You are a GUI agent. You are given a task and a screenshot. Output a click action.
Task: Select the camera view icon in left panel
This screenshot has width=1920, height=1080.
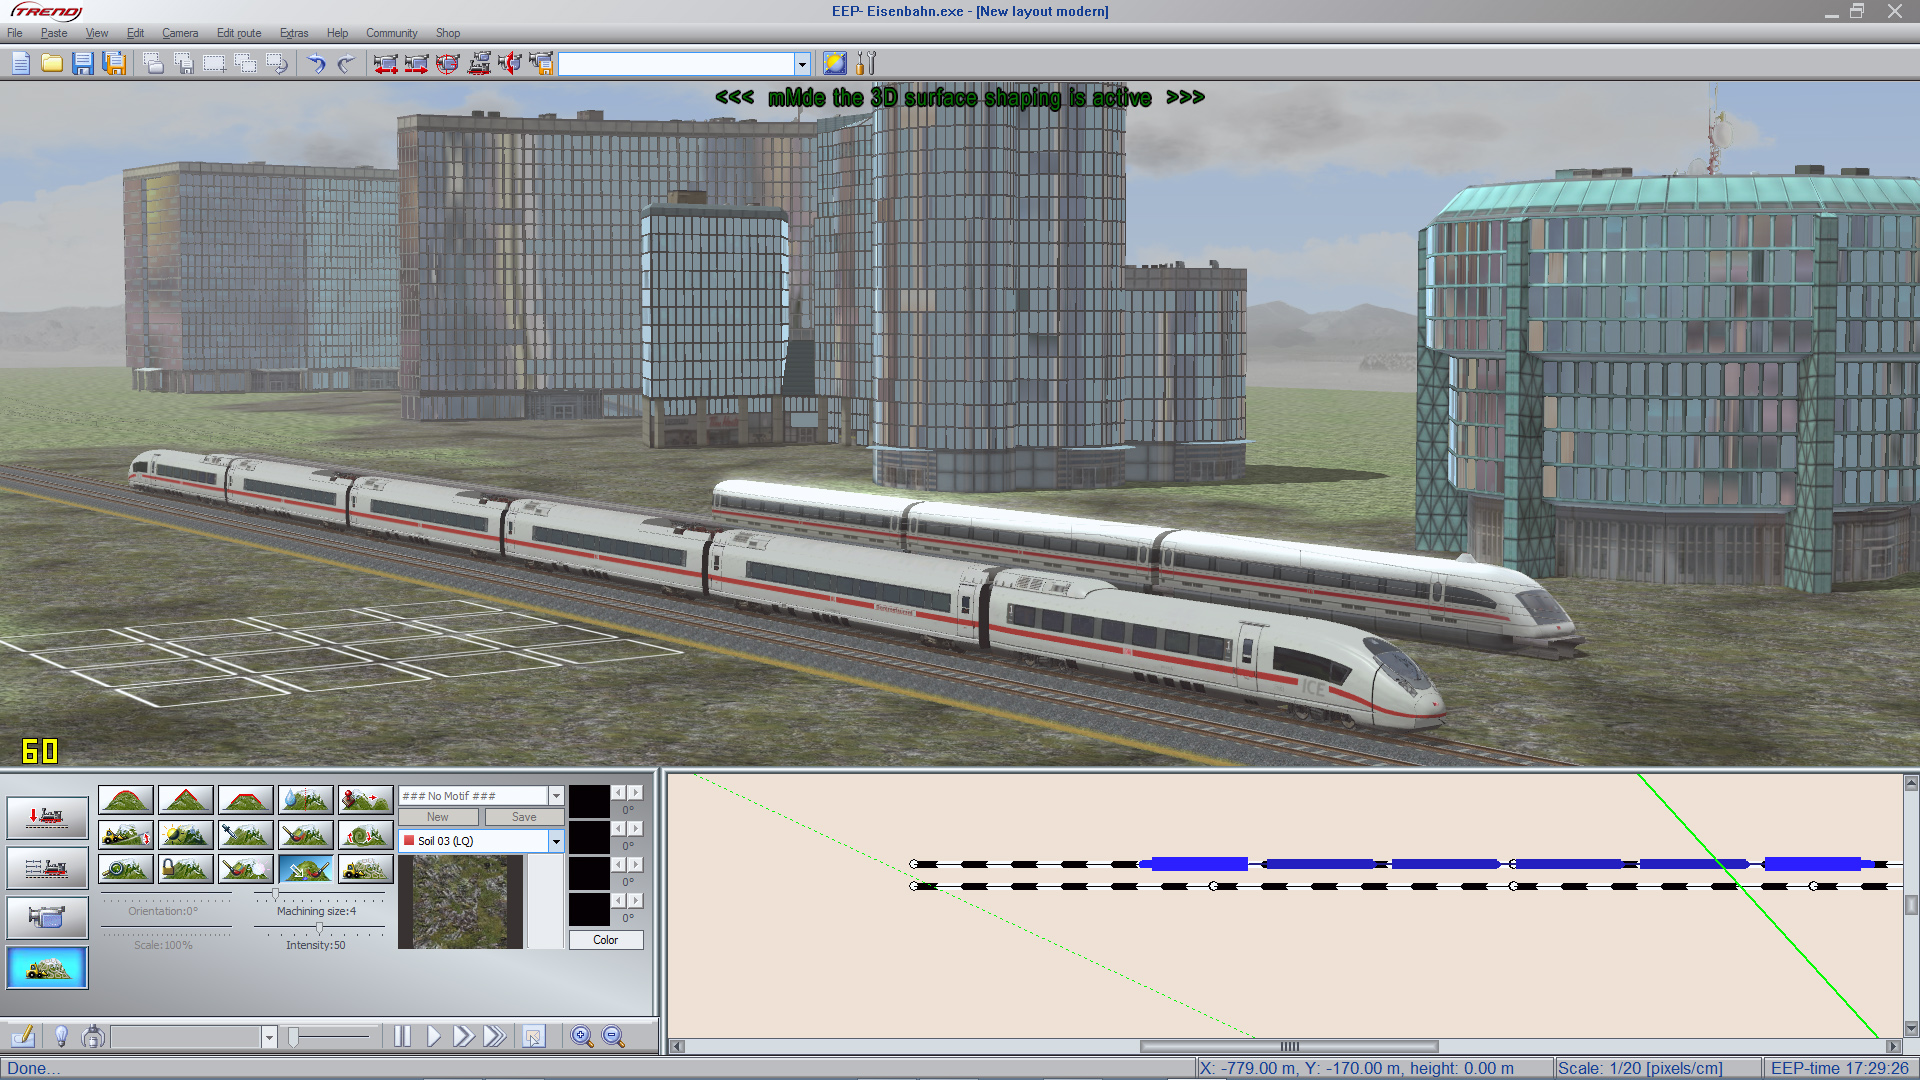47,917
